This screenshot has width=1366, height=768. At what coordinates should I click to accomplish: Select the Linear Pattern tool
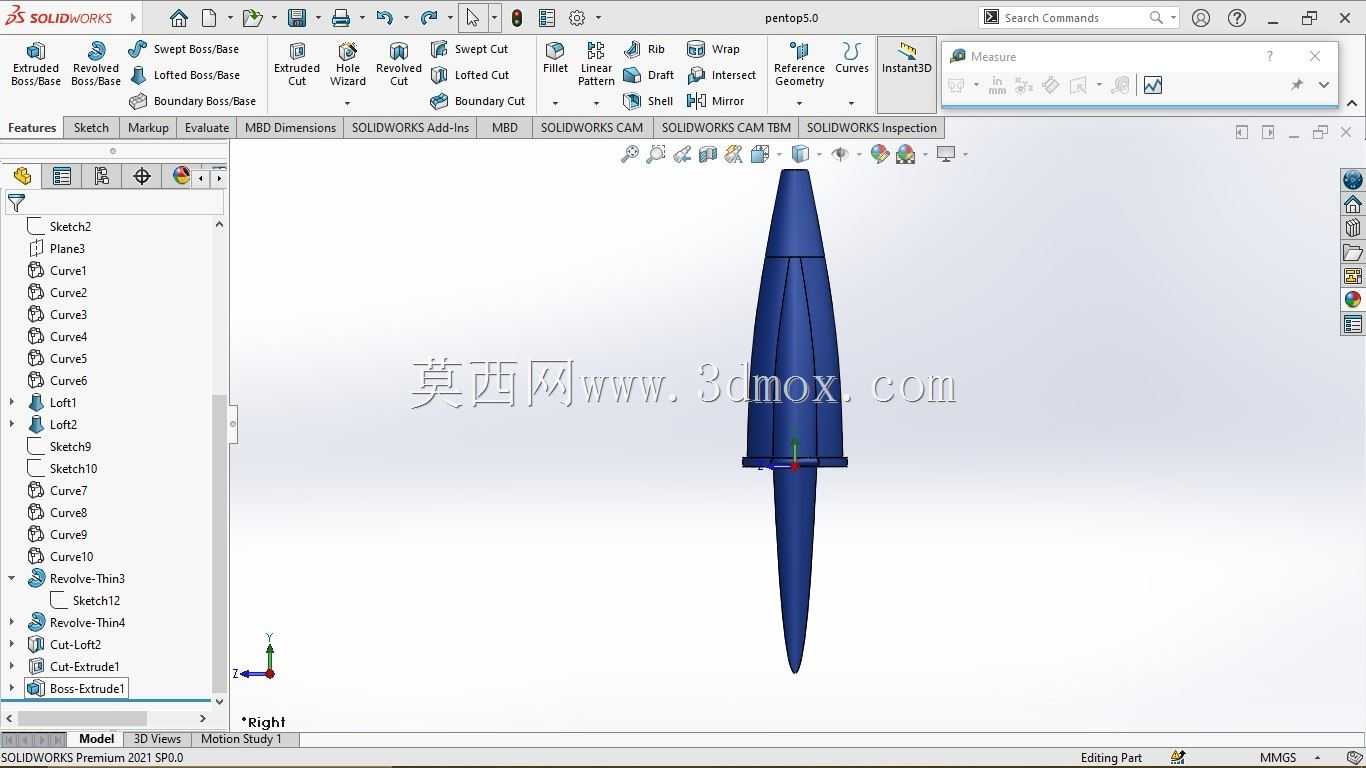click(x=596, y=64)
